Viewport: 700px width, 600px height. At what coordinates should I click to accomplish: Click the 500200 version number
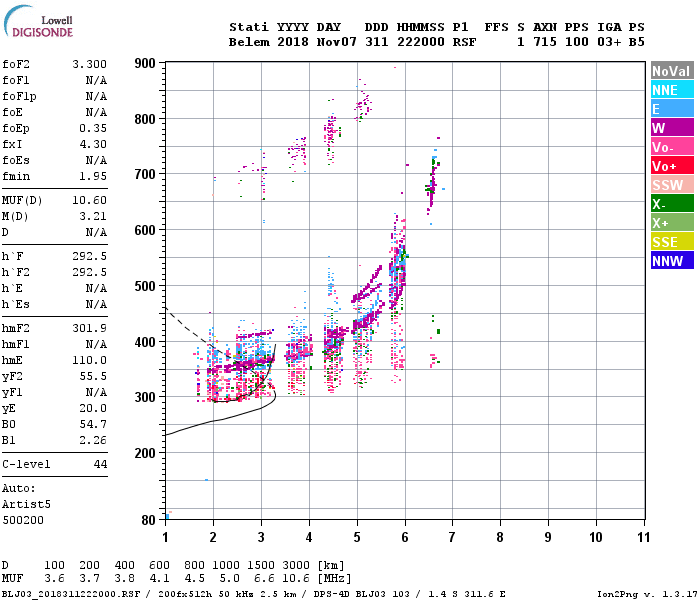pos(23,521)
